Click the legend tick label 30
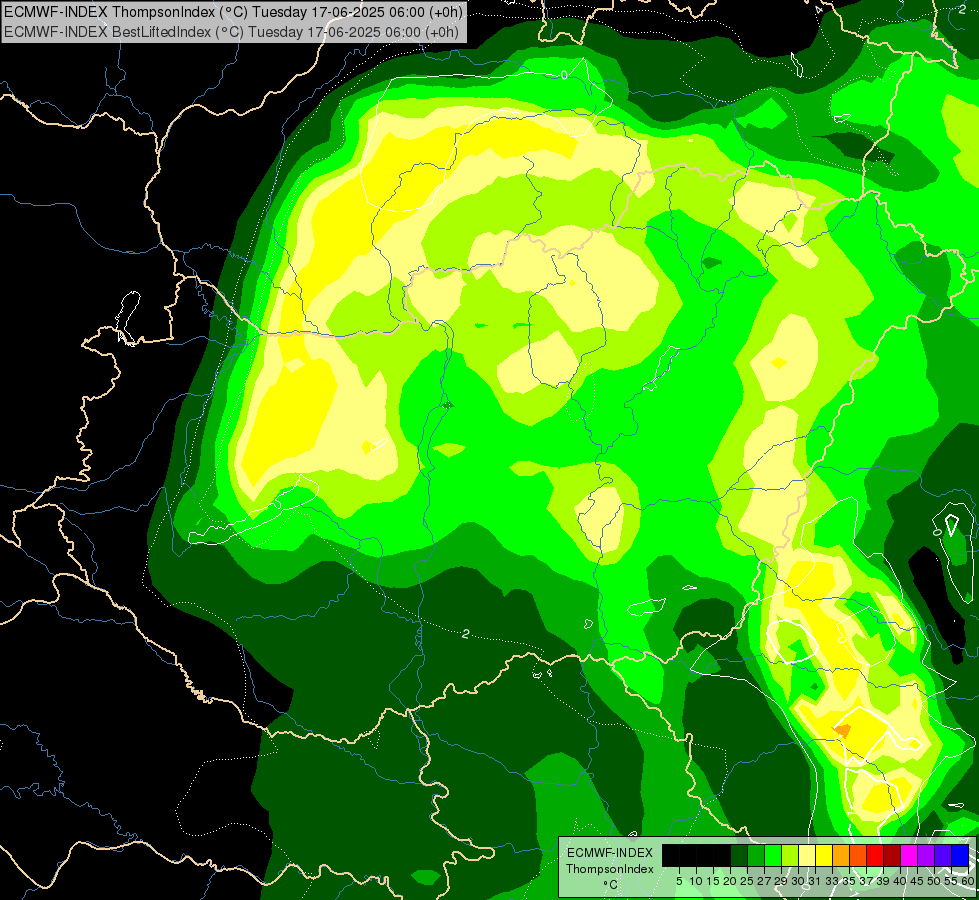Screen dimensions: 979x900 click(798, 881)
